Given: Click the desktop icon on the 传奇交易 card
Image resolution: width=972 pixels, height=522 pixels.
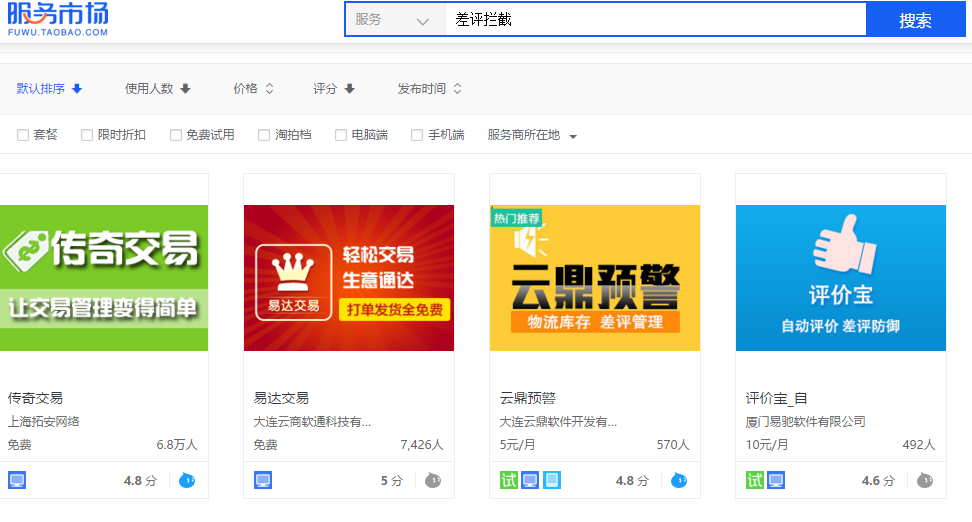Looking at the screenshot, I should pos(17,480).
